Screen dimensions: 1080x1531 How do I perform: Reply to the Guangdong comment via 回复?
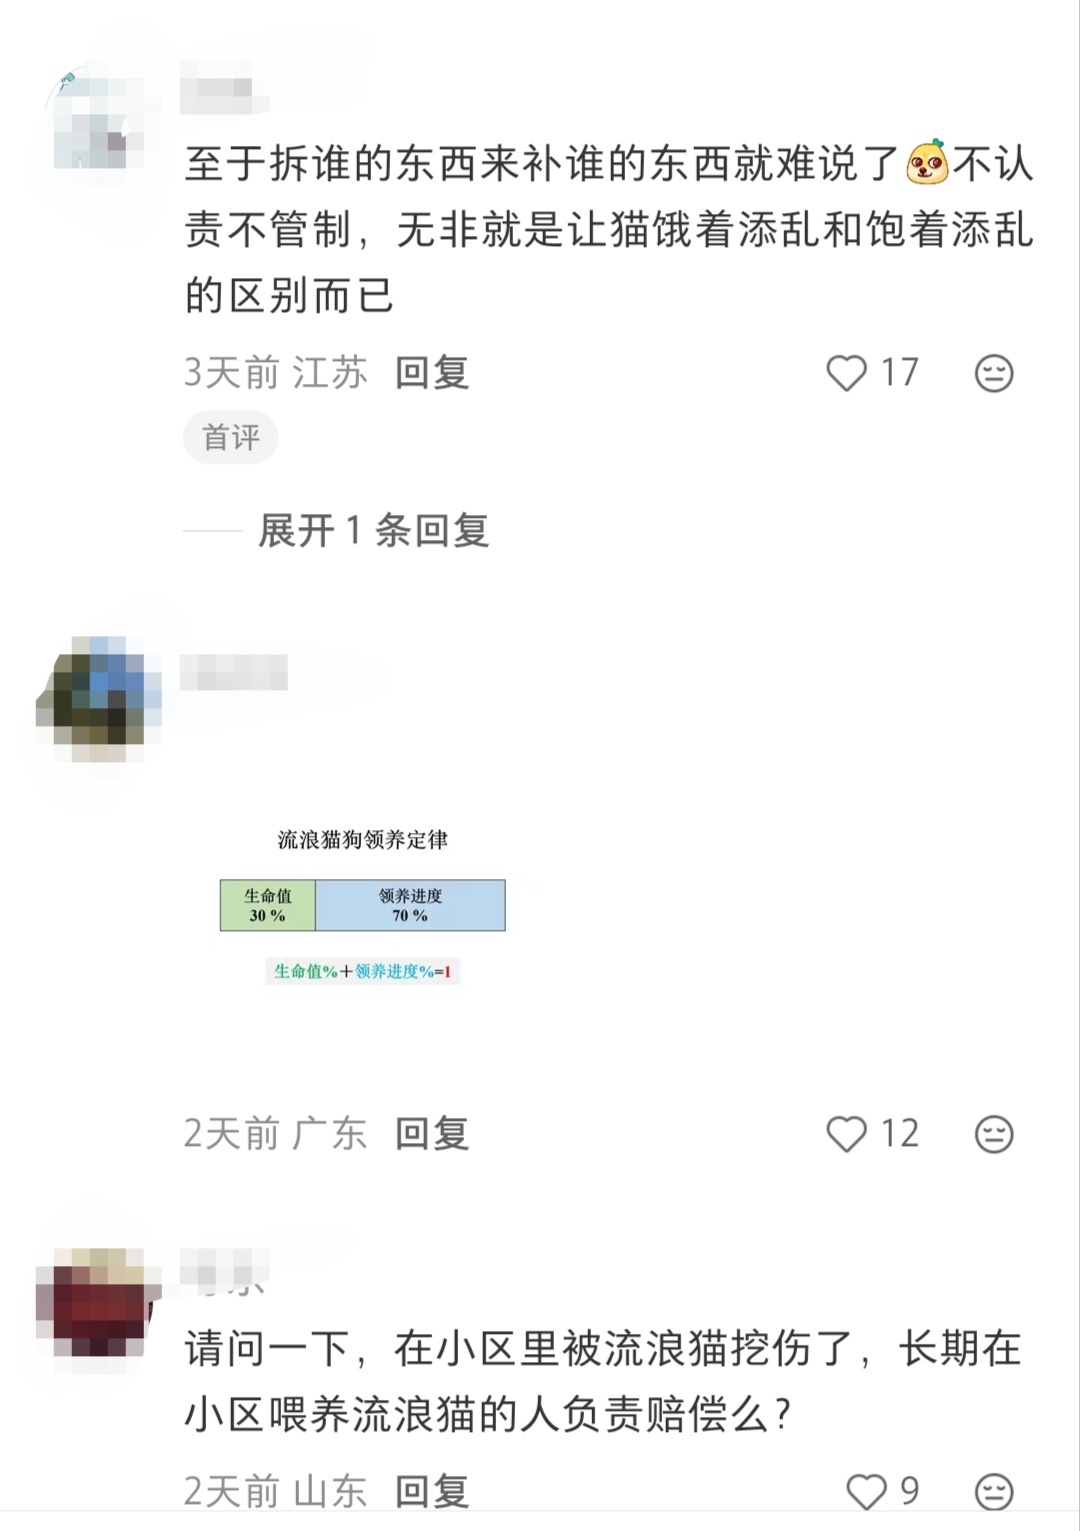point(432,1134)
